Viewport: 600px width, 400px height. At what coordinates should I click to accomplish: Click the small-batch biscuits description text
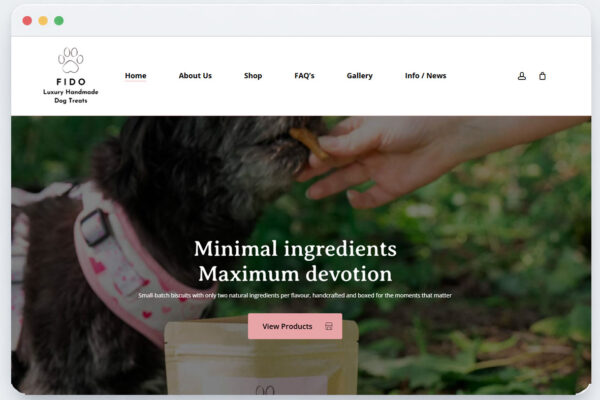pyautogui.click(x=295, y=296)
